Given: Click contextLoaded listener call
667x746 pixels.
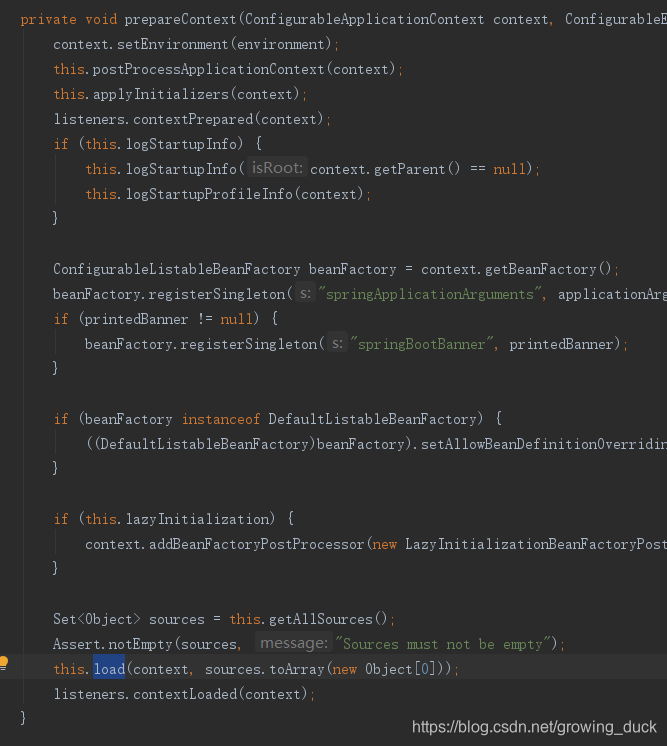Looking at the screenshot, I should pos(185,694).
